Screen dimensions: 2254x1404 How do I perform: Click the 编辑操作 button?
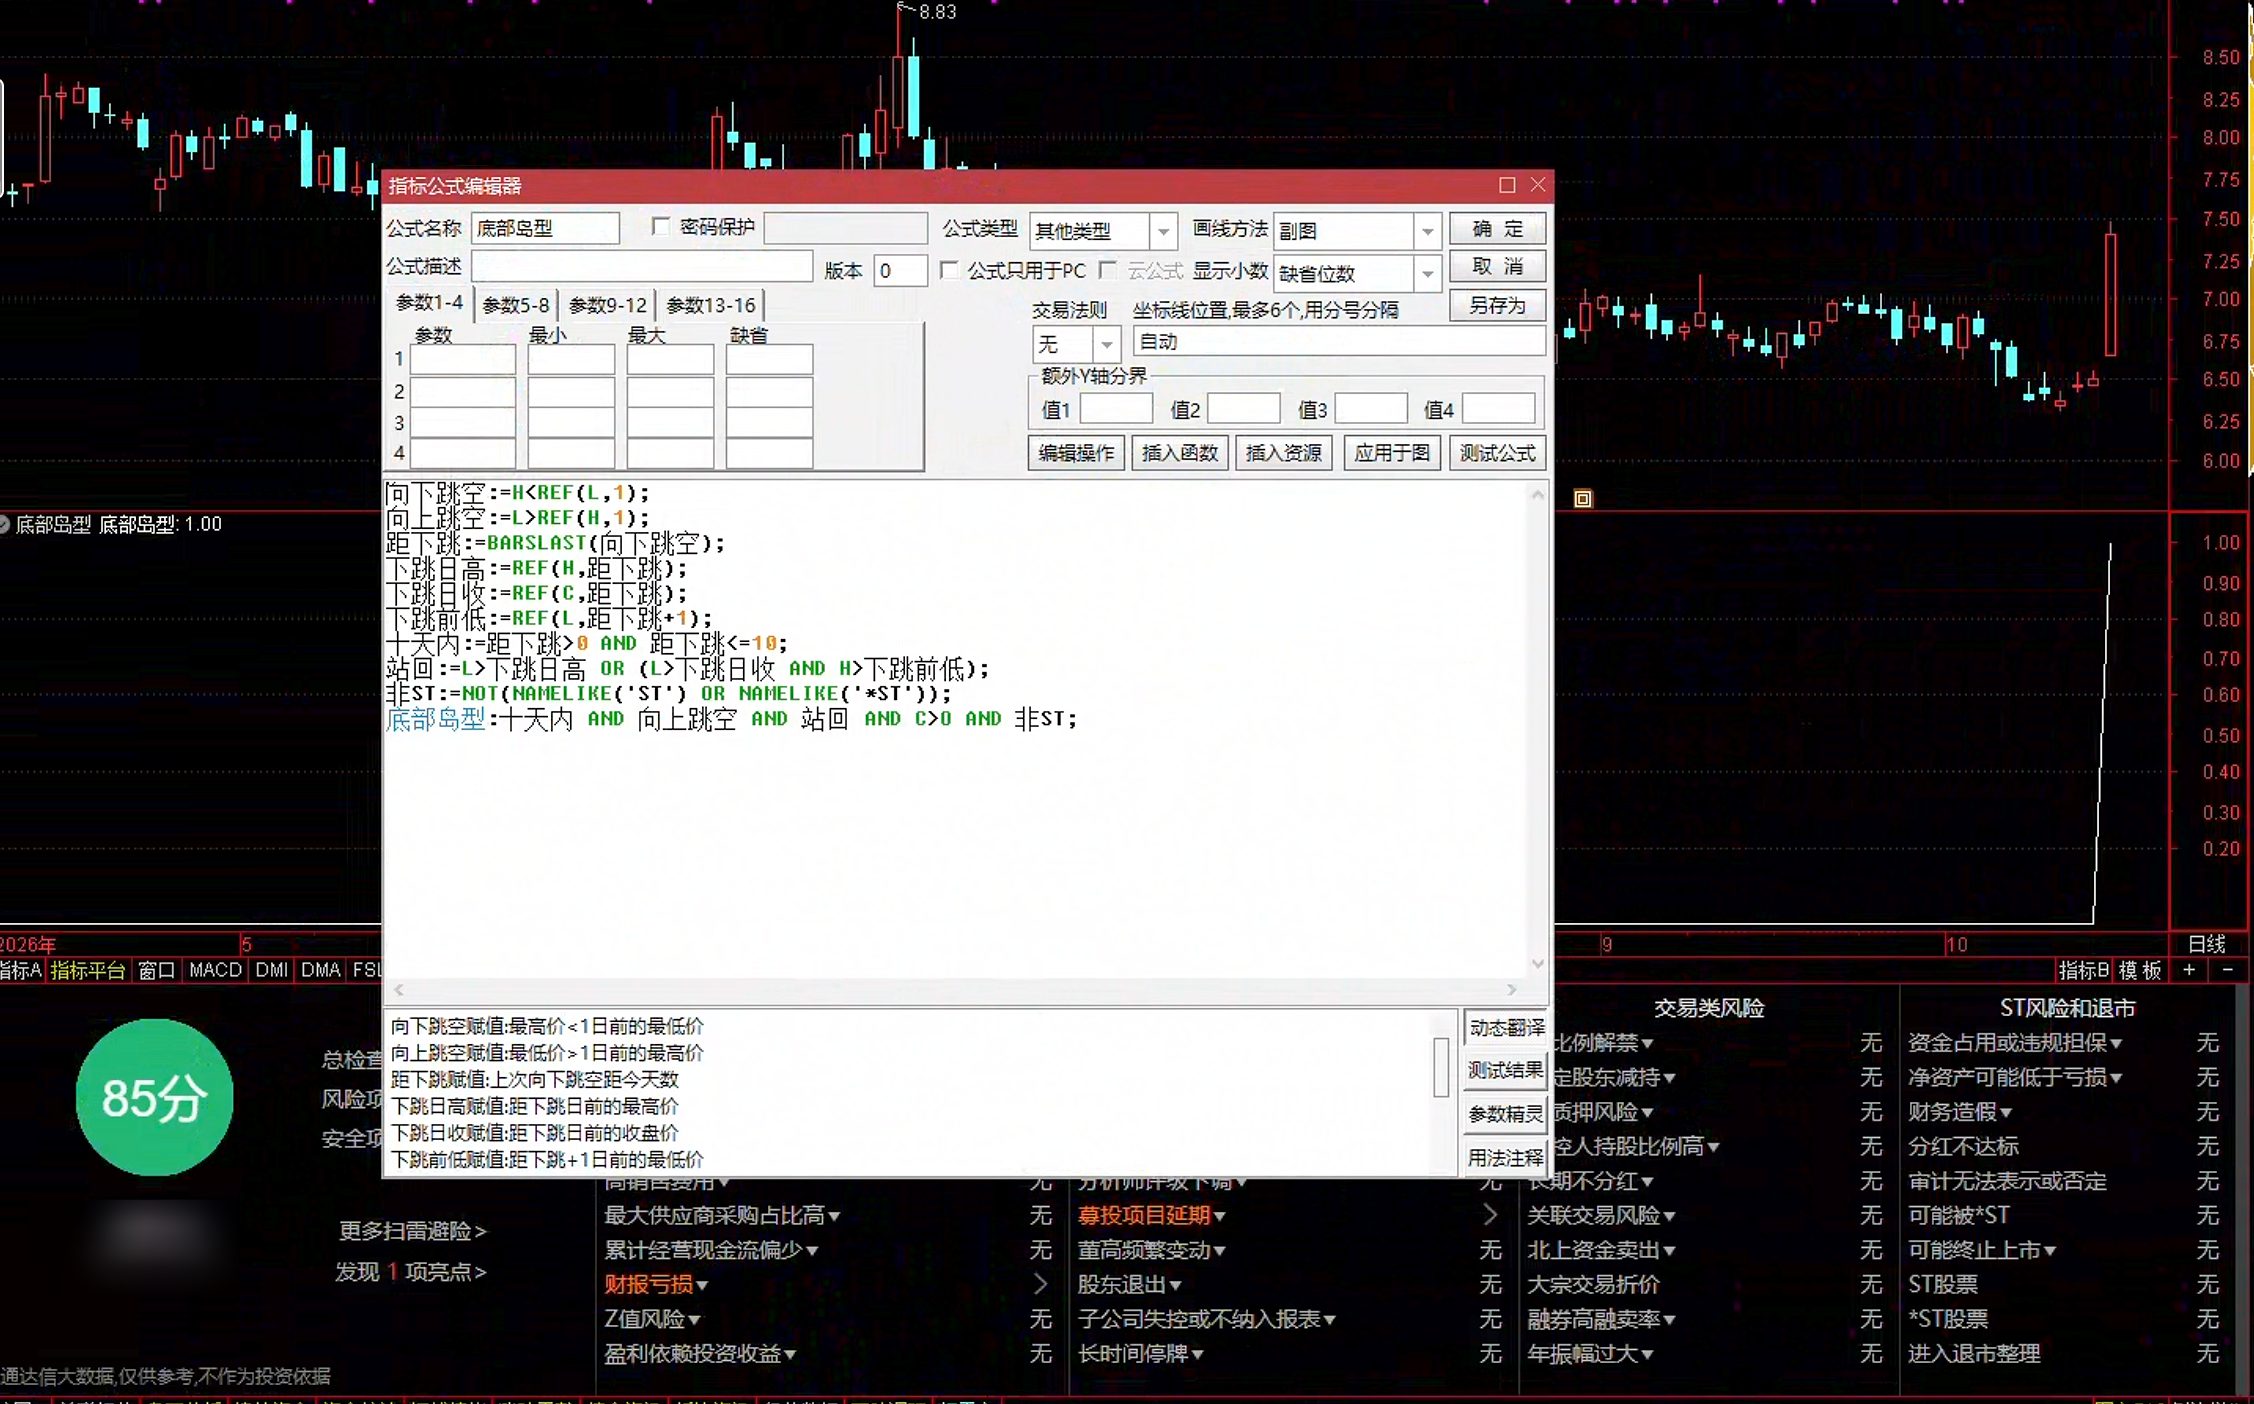click(x=1076, y=453)
